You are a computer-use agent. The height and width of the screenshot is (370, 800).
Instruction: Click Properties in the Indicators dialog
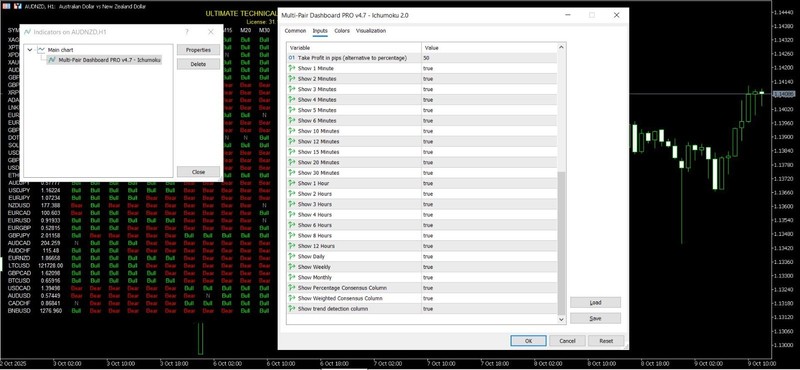(198, 50)
